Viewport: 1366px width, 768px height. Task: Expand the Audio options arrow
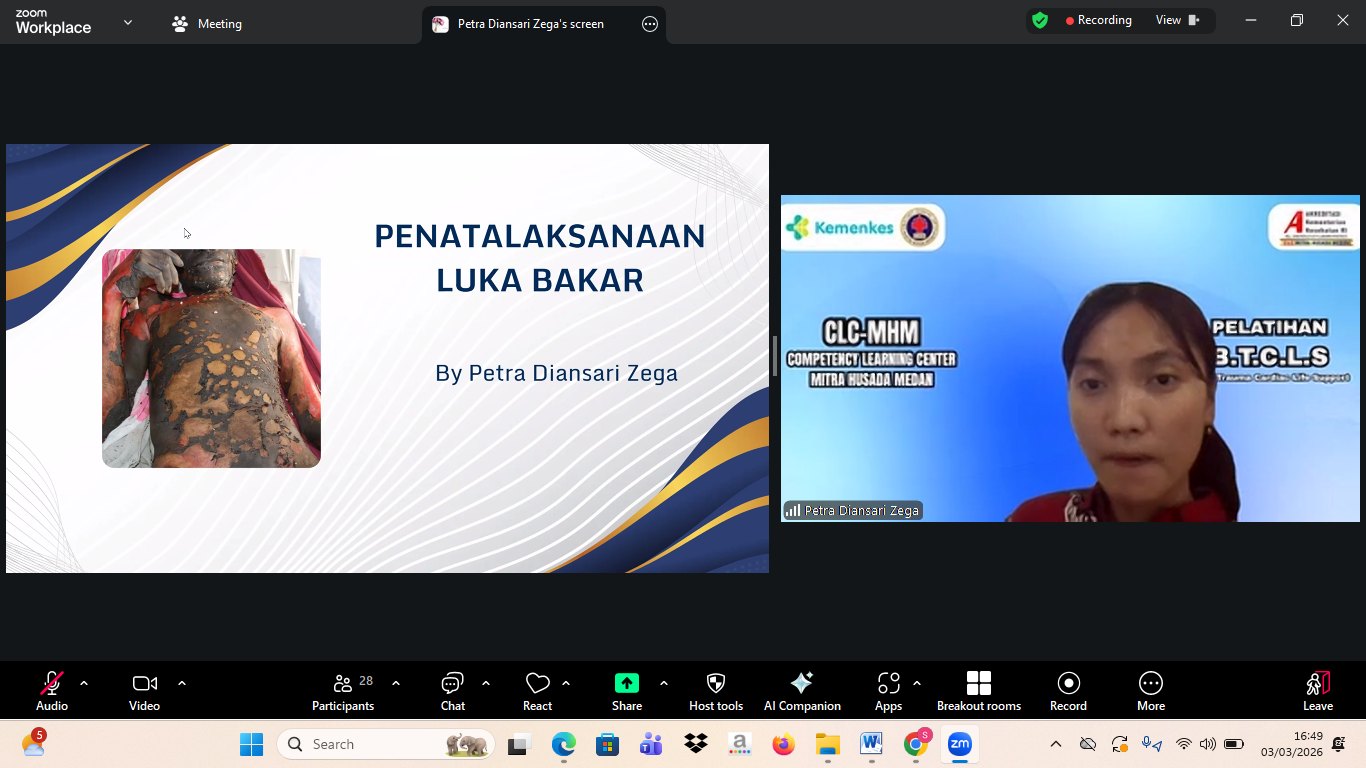[x=84, y=683]
